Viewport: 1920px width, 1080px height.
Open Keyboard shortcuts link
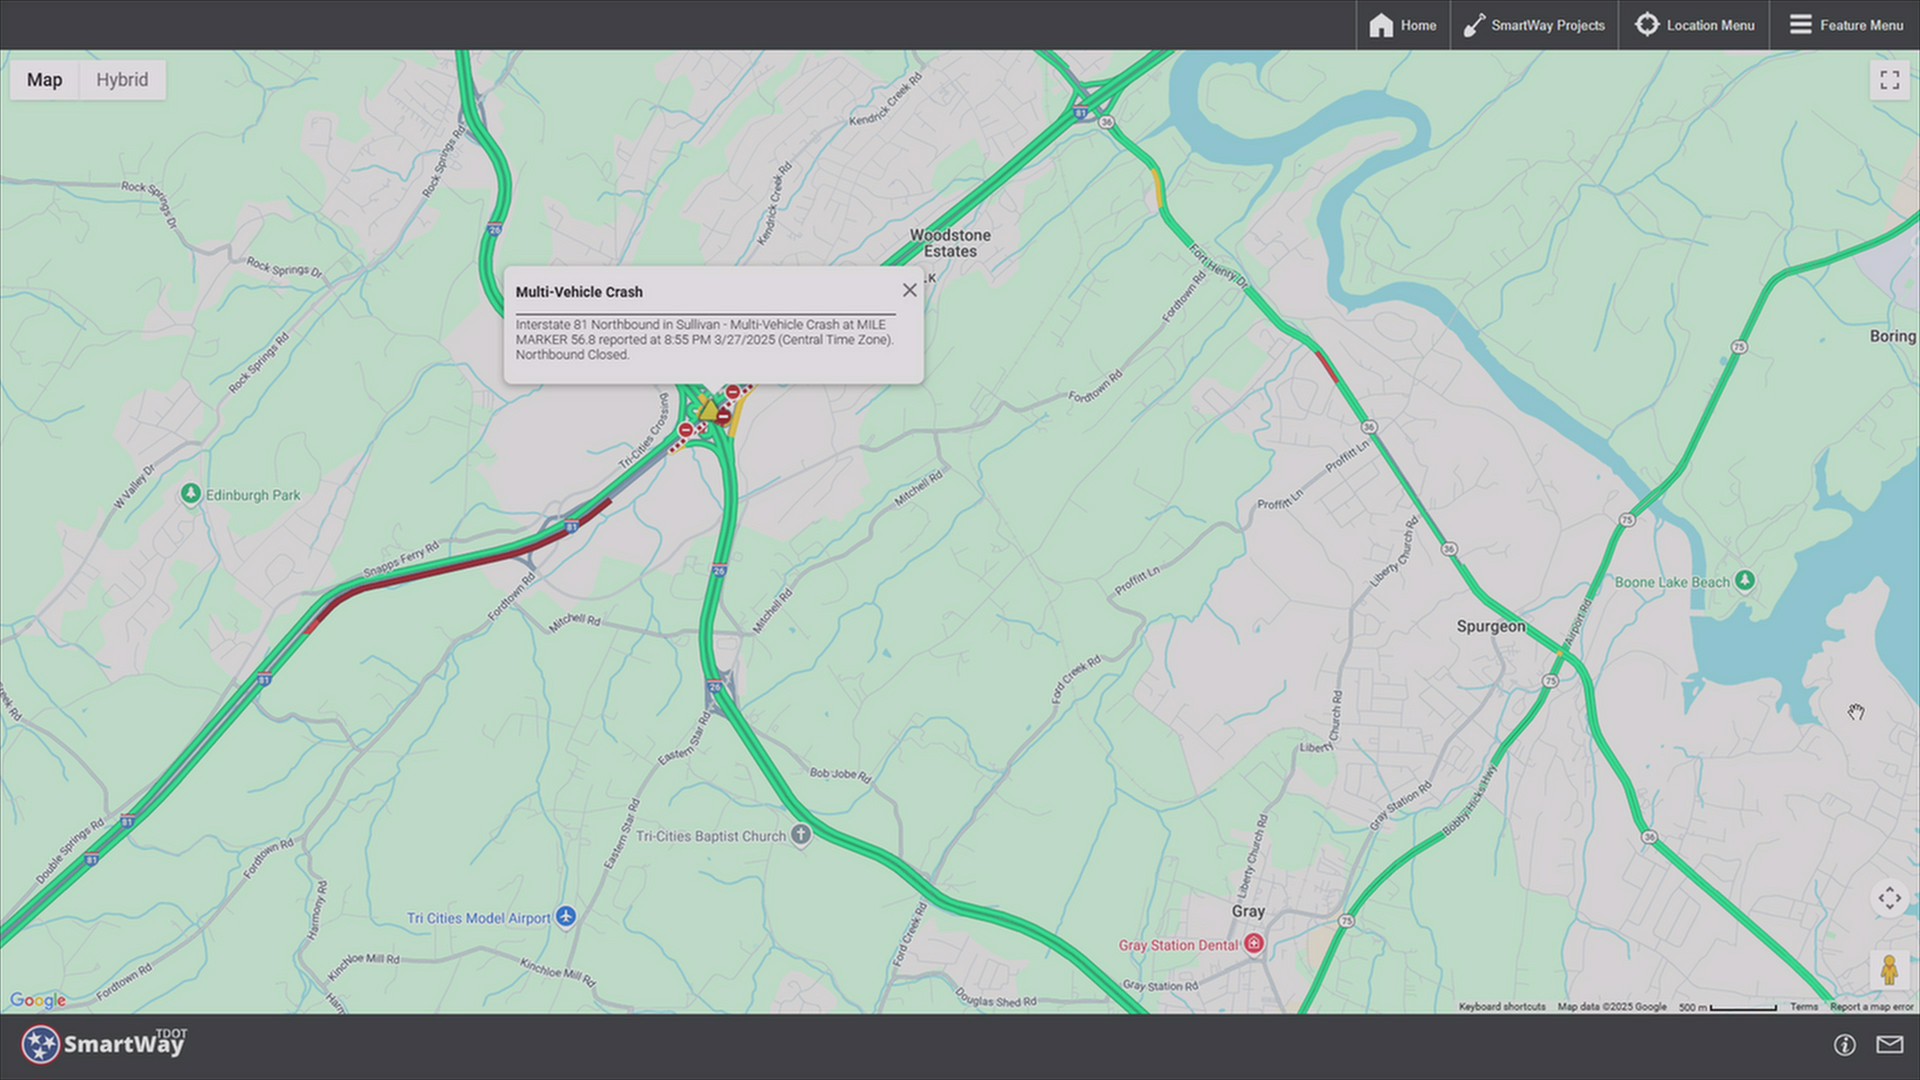[x=1502, y=1007]
